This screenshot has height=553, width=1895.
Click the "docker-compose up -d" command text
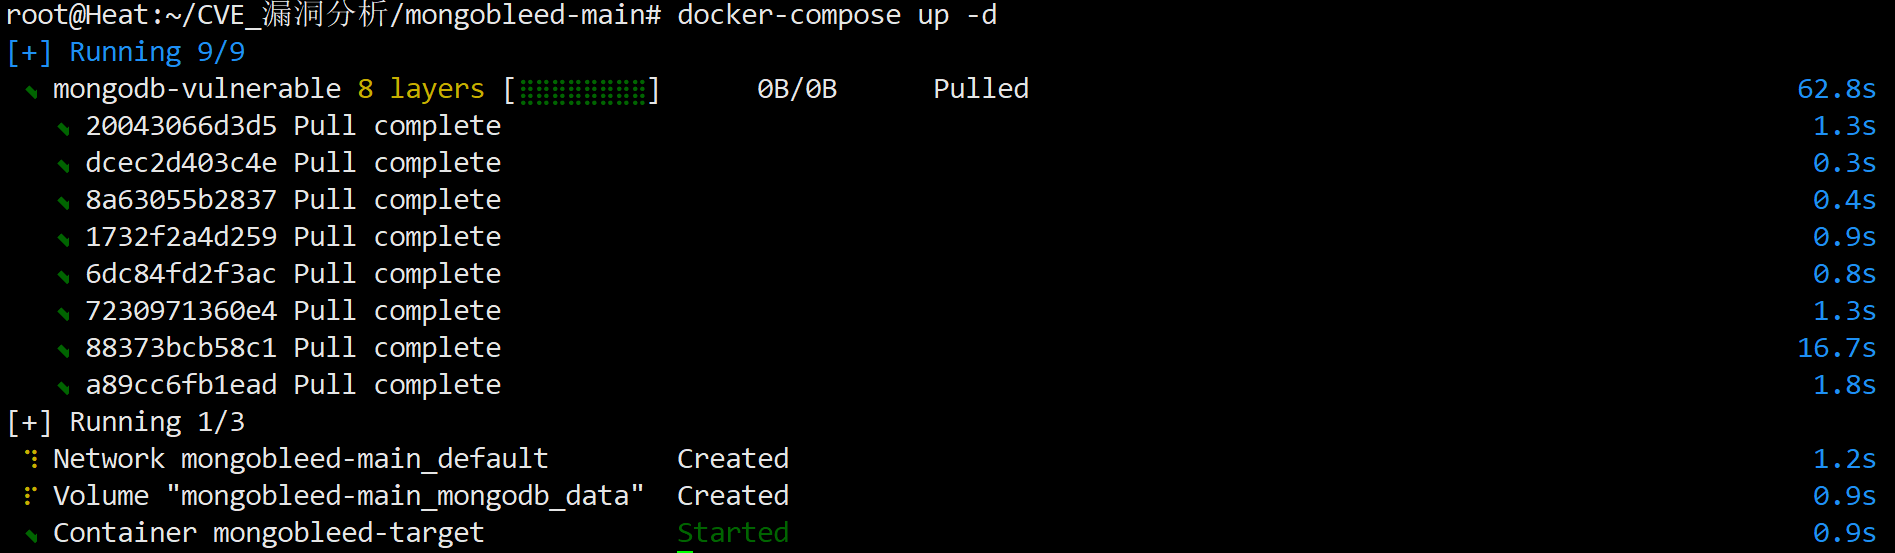[x=836, y=16]
